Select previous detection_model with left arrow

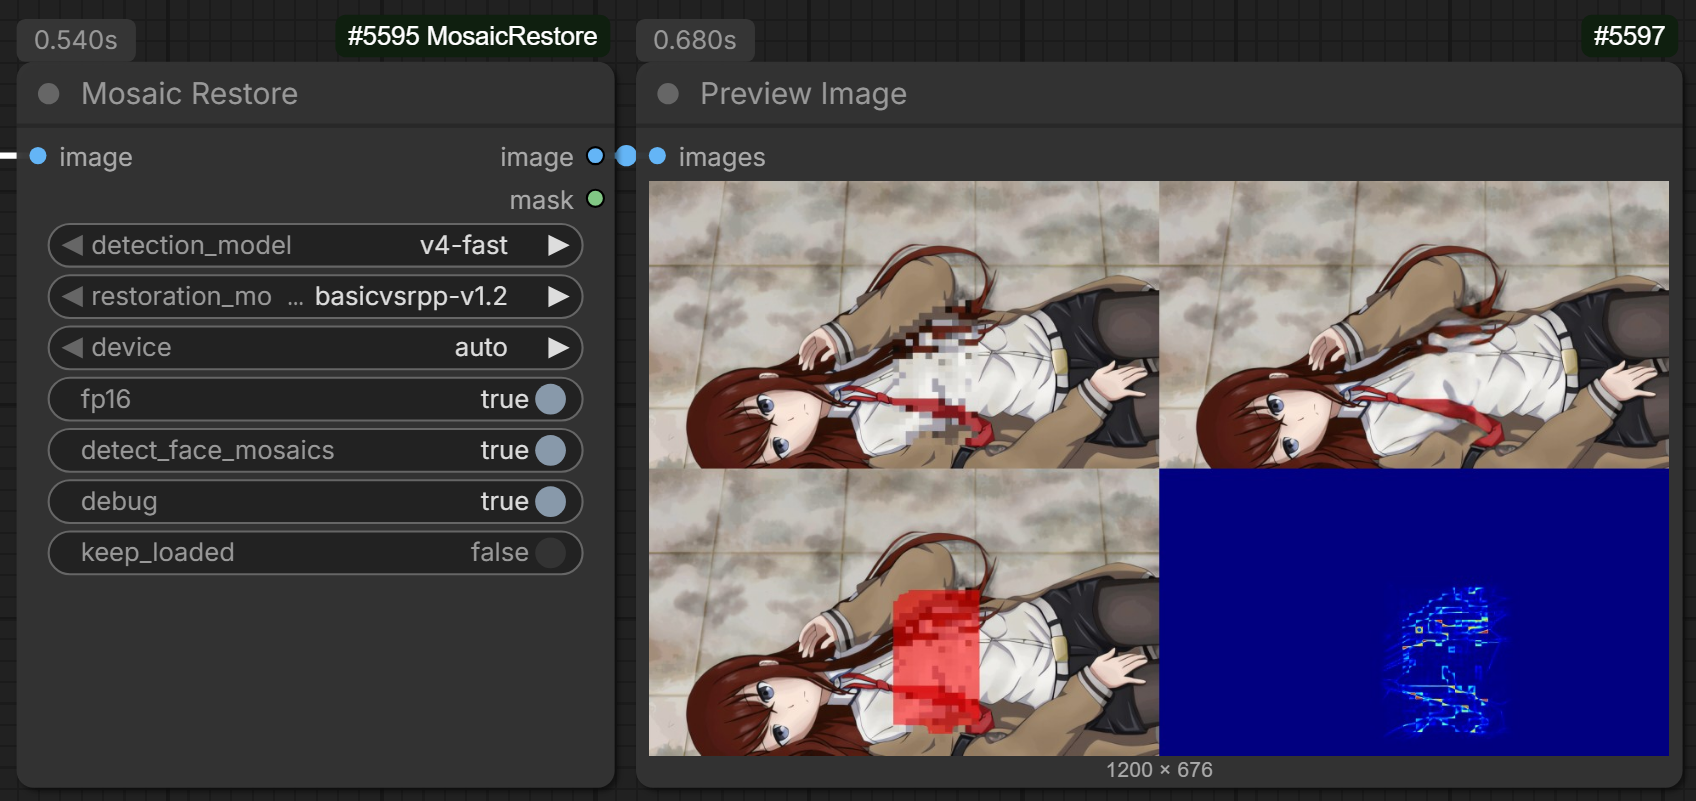pos(72,245)
